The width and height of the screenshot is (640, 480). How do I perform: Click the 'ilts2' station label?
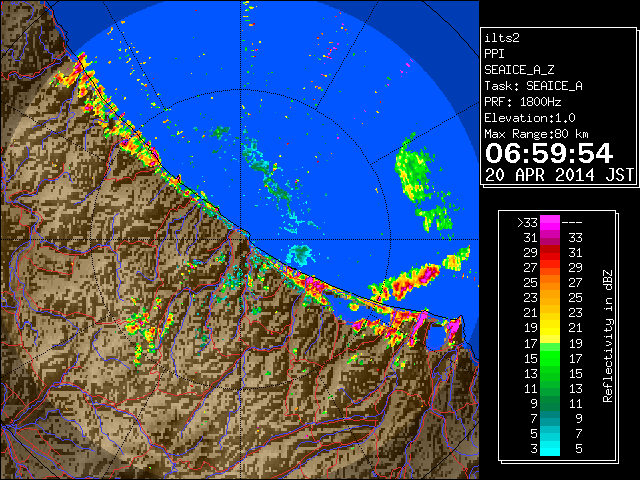click(502, 38)
